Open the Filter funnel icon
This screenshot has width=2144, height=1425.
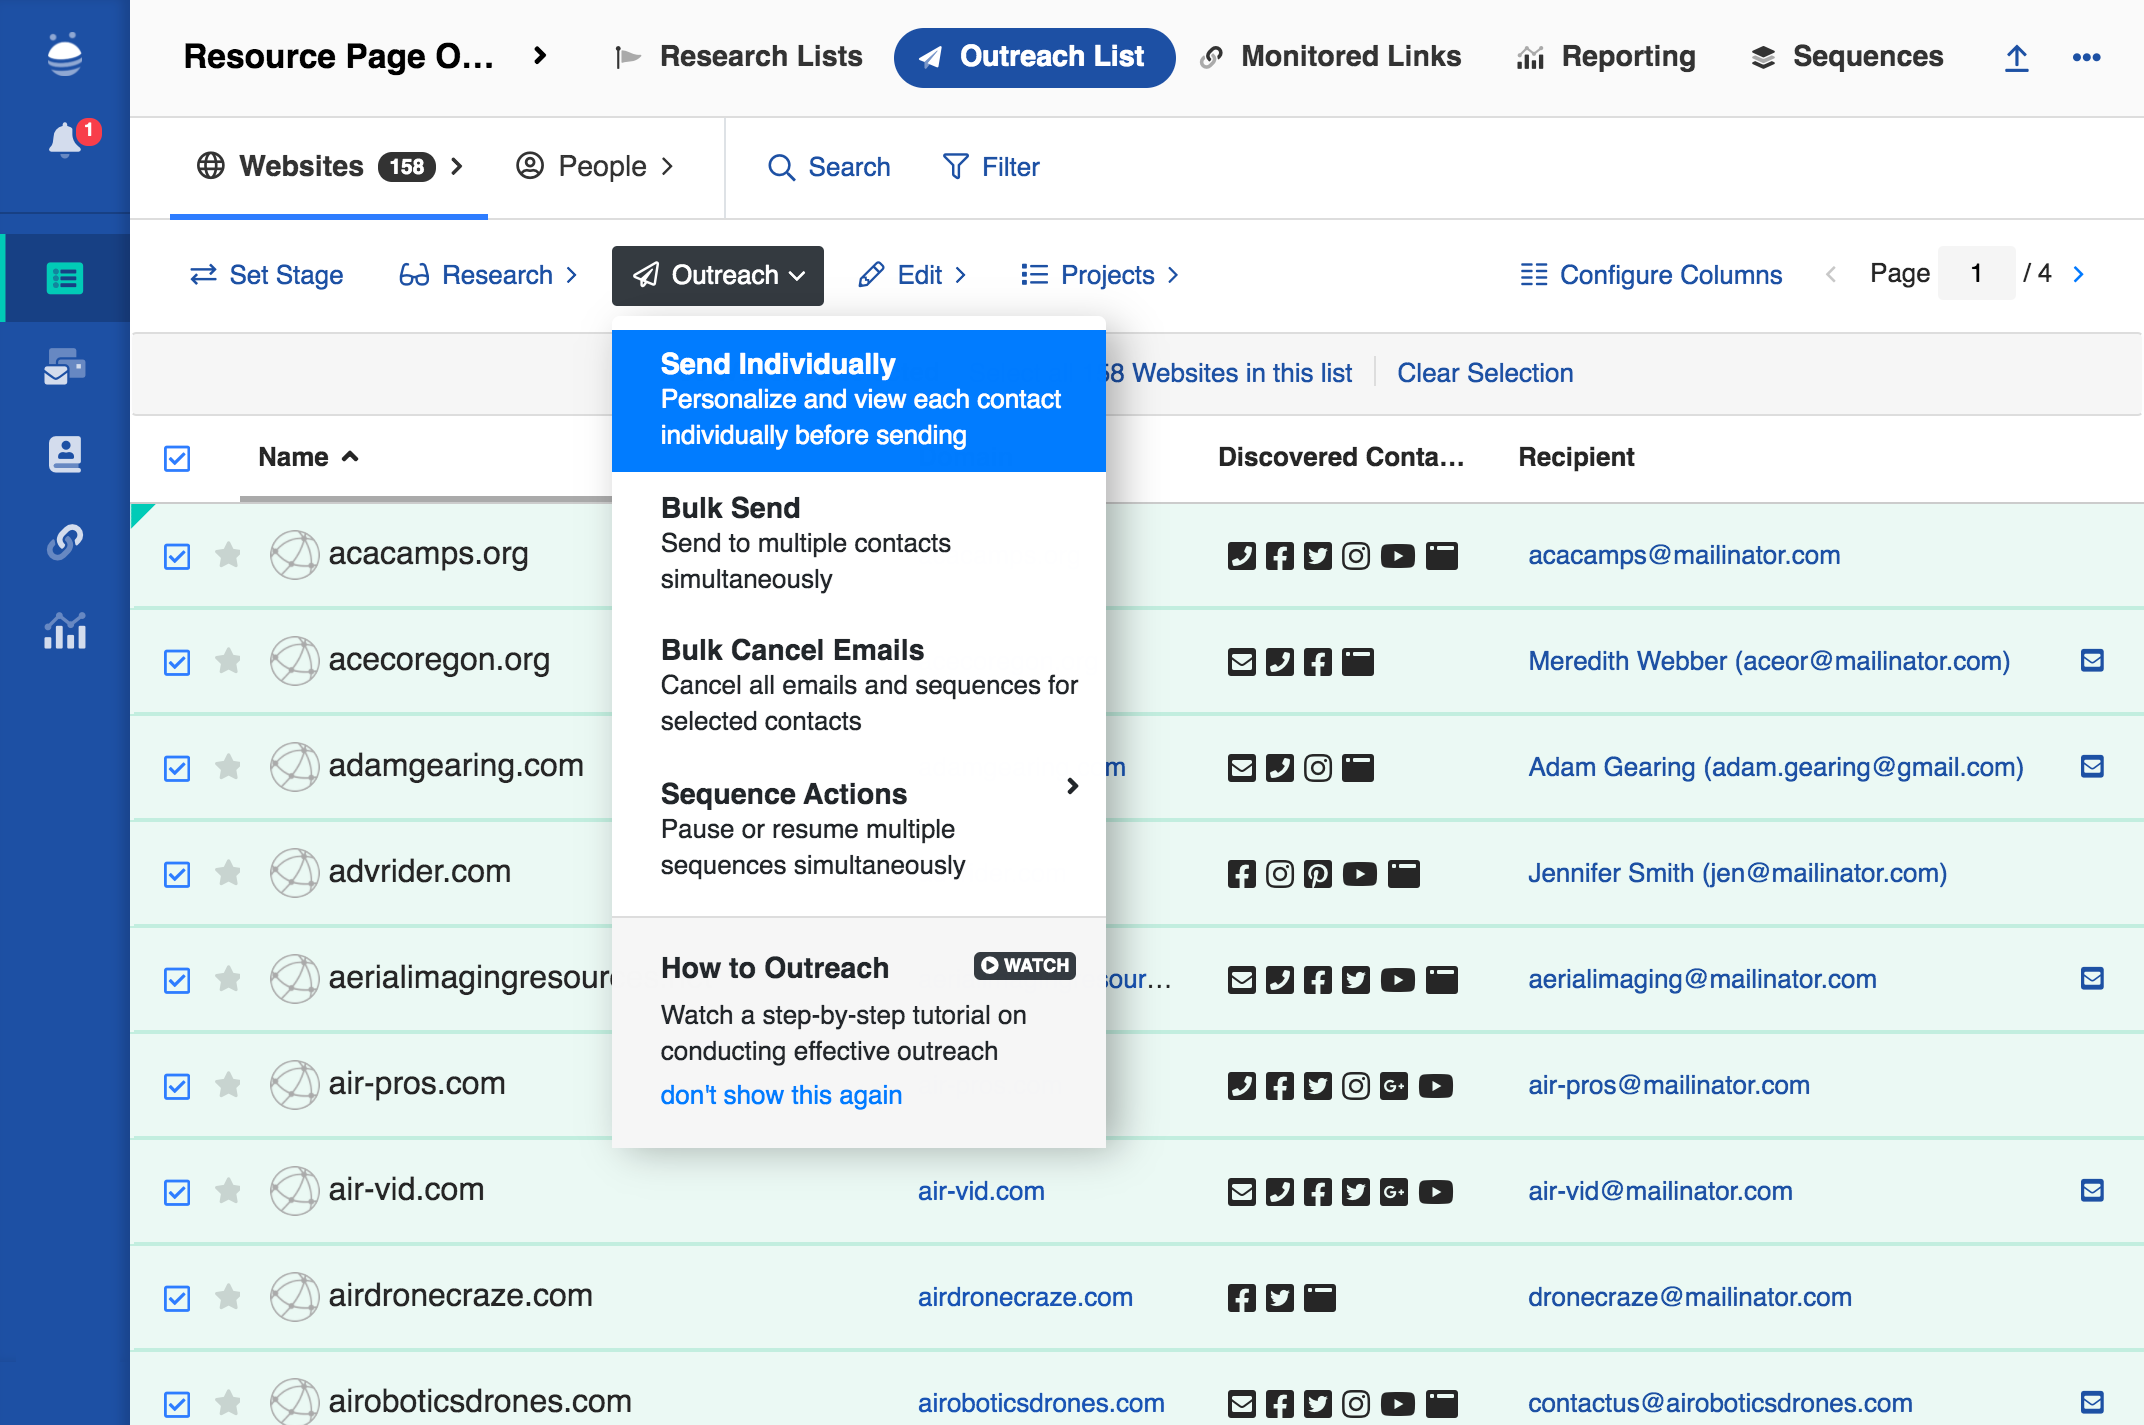click(956, 167)
